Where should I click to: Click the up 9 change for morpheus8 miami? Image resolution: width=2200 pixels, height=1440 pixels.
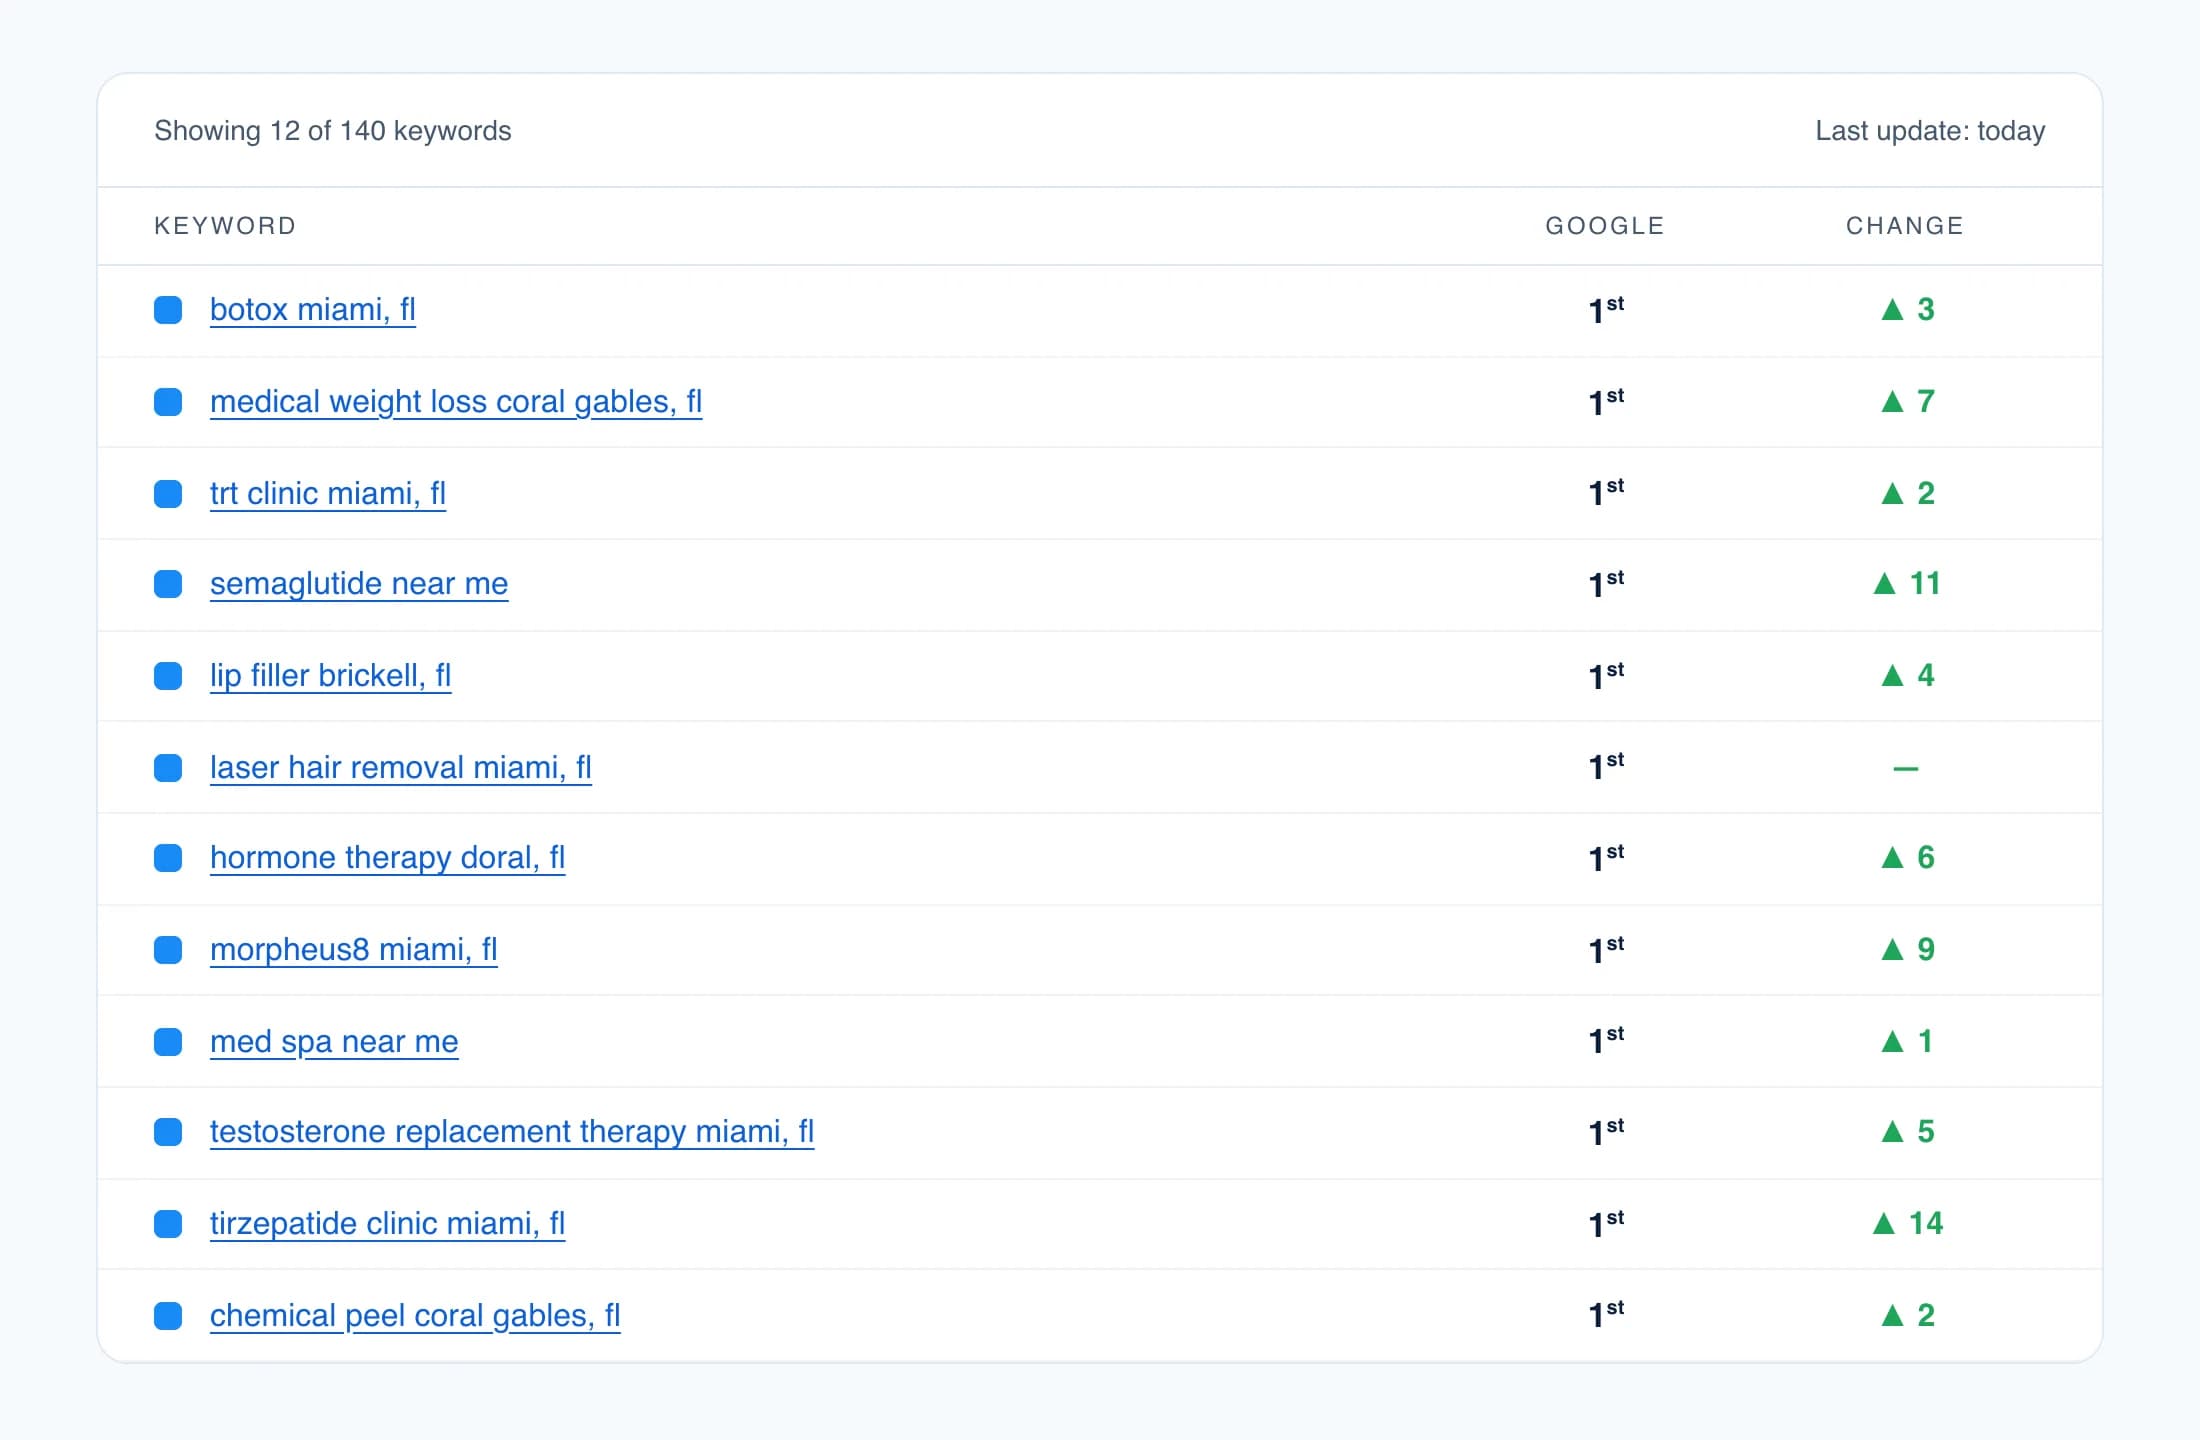pyautogui.click(x=1907, y=950)
